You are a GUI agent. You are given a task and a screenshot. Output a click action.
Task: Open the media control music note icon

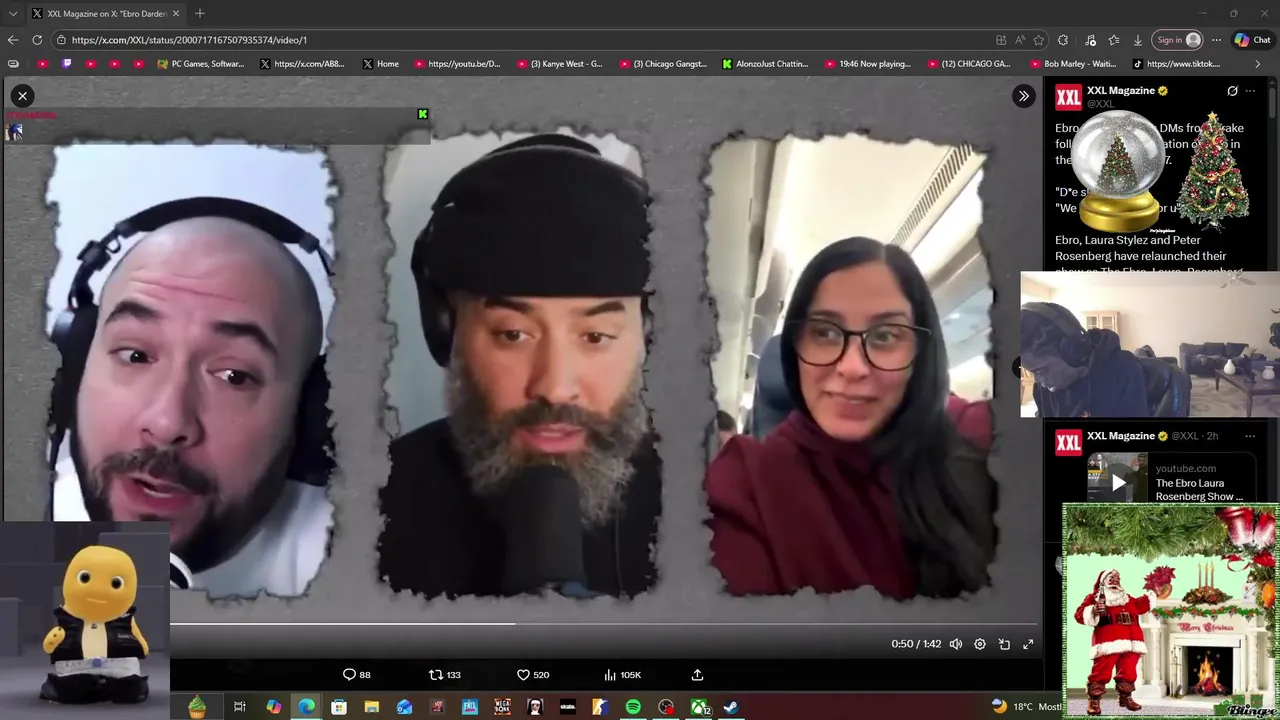tap(1090, 40)
